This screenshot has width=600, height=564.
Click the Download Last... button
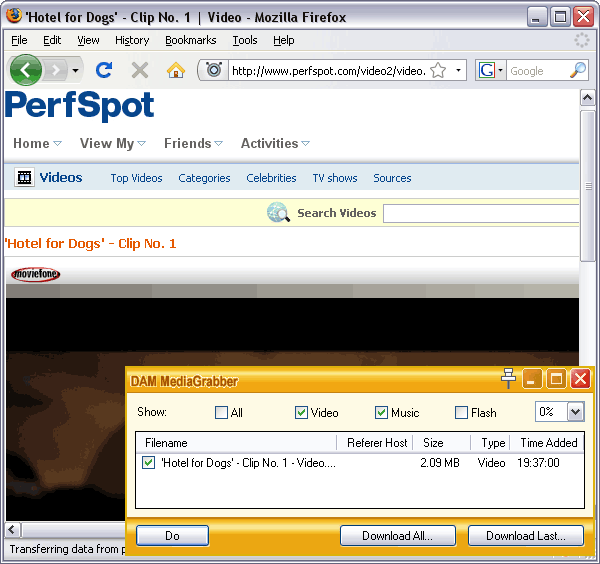click(x=526, y=536)
